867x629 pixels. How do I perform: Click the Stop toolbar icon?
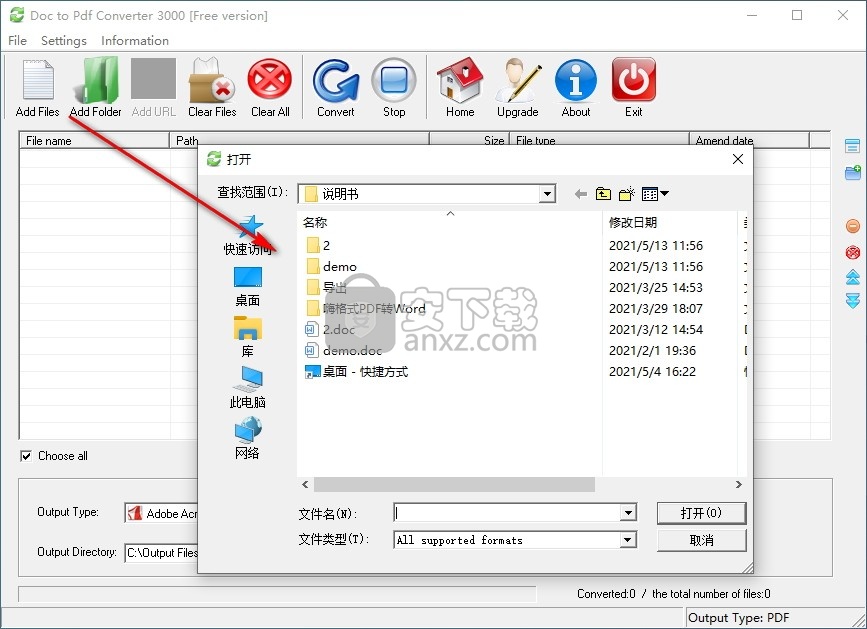[x=394, y=81]
